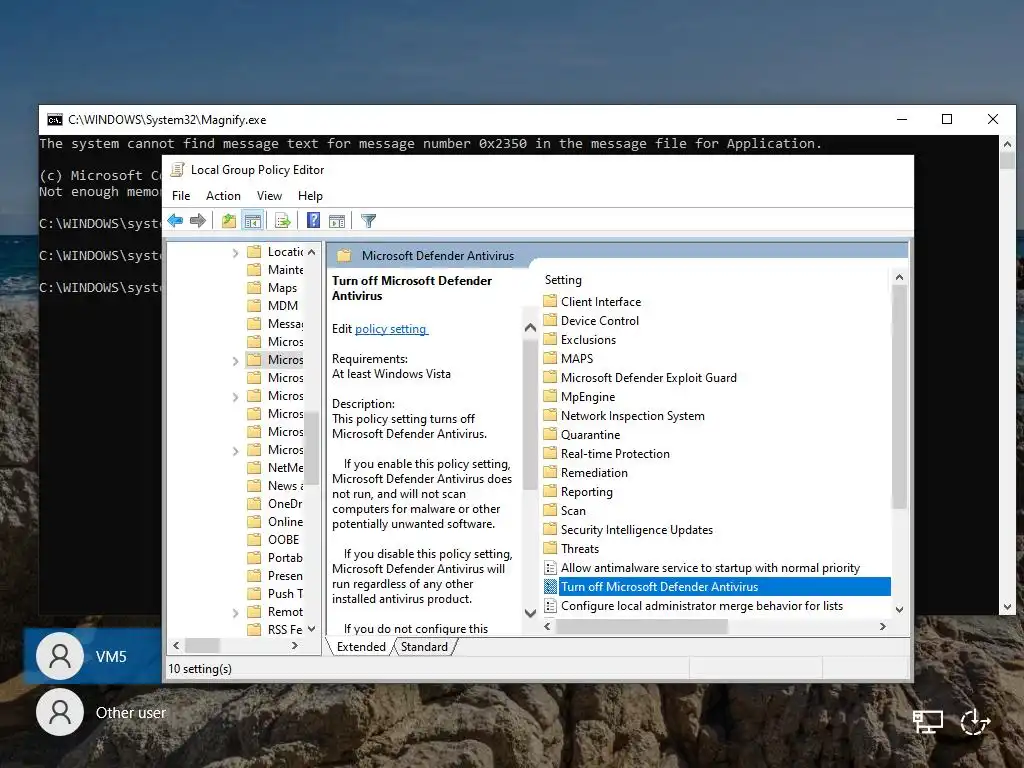
Task: Select the NetMe tree item
Action: click(276, 468)
